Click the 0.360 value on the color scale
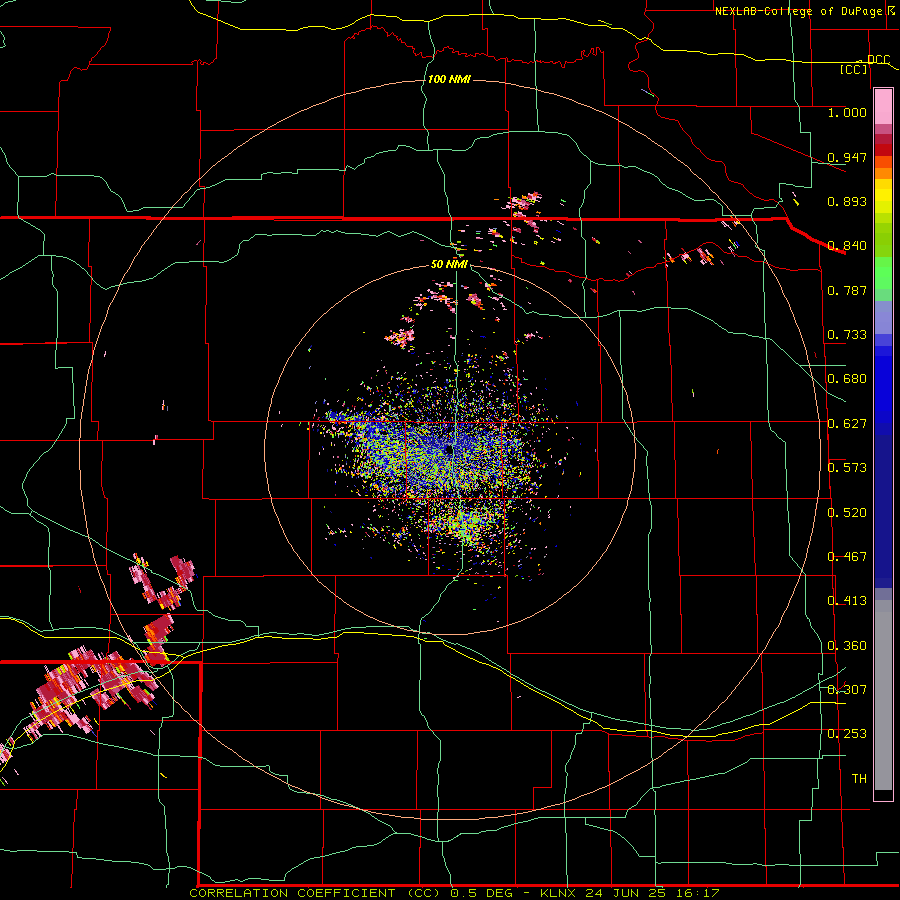The image size is (900, 900). [847, 646]
